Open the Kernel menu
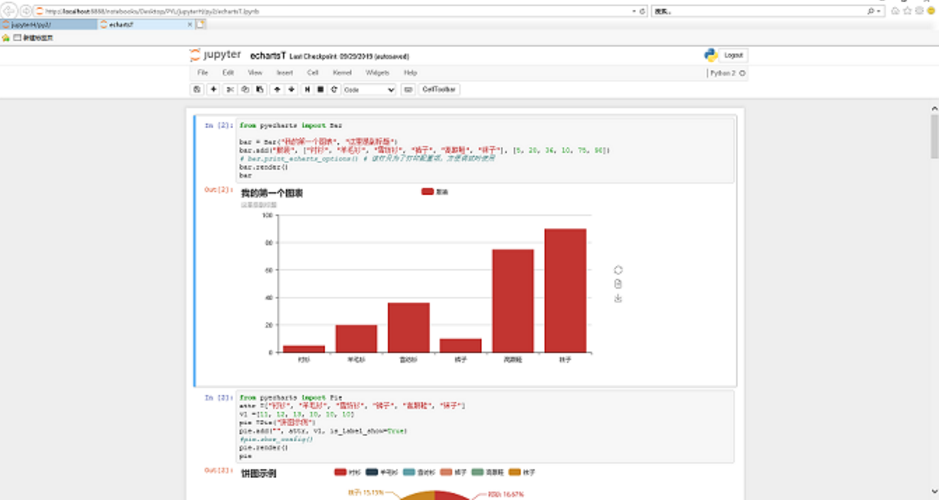 [x=342, y=72]
